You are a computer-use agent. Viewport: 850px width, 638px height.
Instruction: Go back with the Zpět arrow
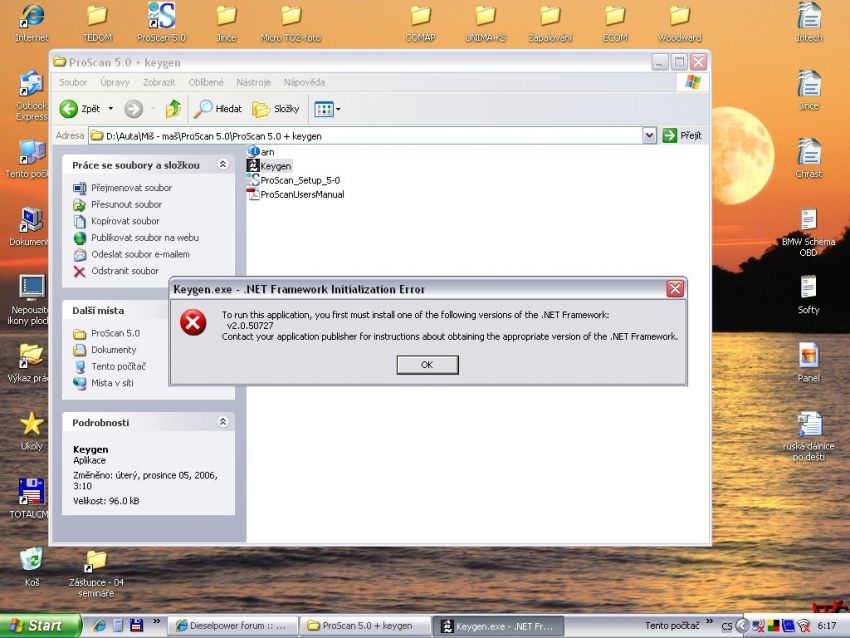(80, 109)
